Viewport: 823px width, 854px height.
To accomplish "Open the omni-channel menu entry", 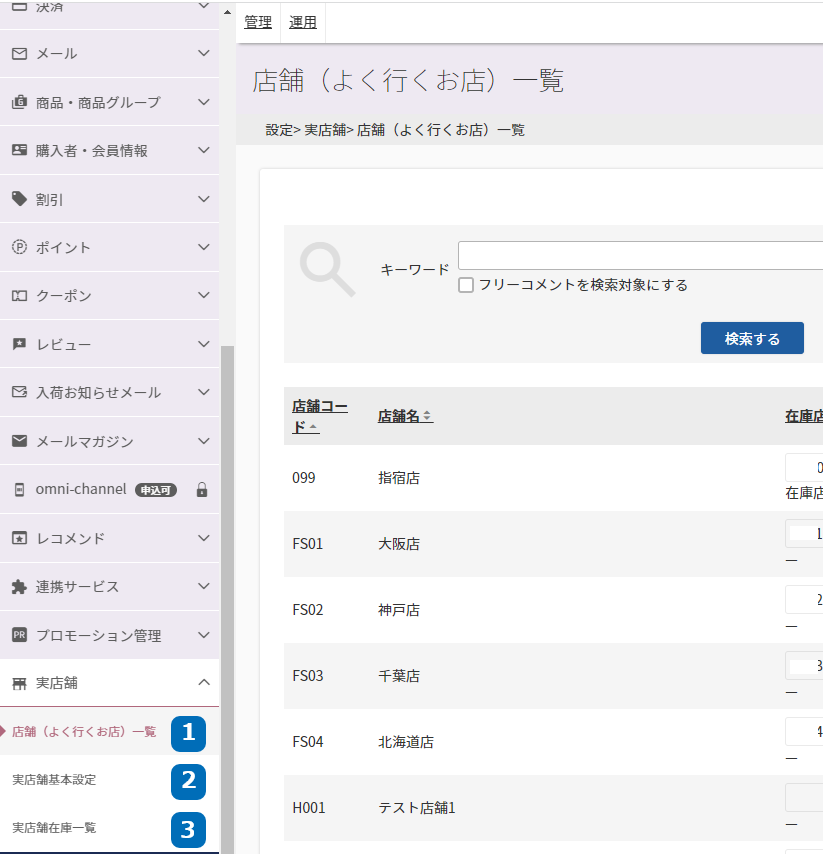I will 81,489.
